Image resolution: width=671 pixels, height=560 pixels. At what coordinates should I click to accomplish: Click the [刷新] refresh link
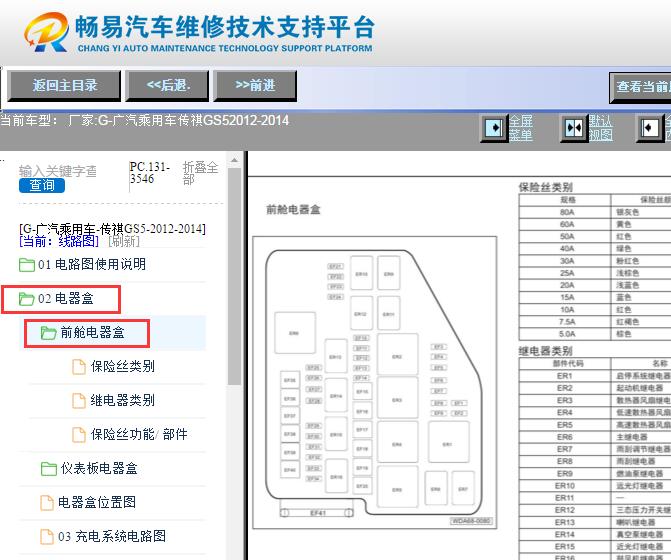(x=124, y=241)
